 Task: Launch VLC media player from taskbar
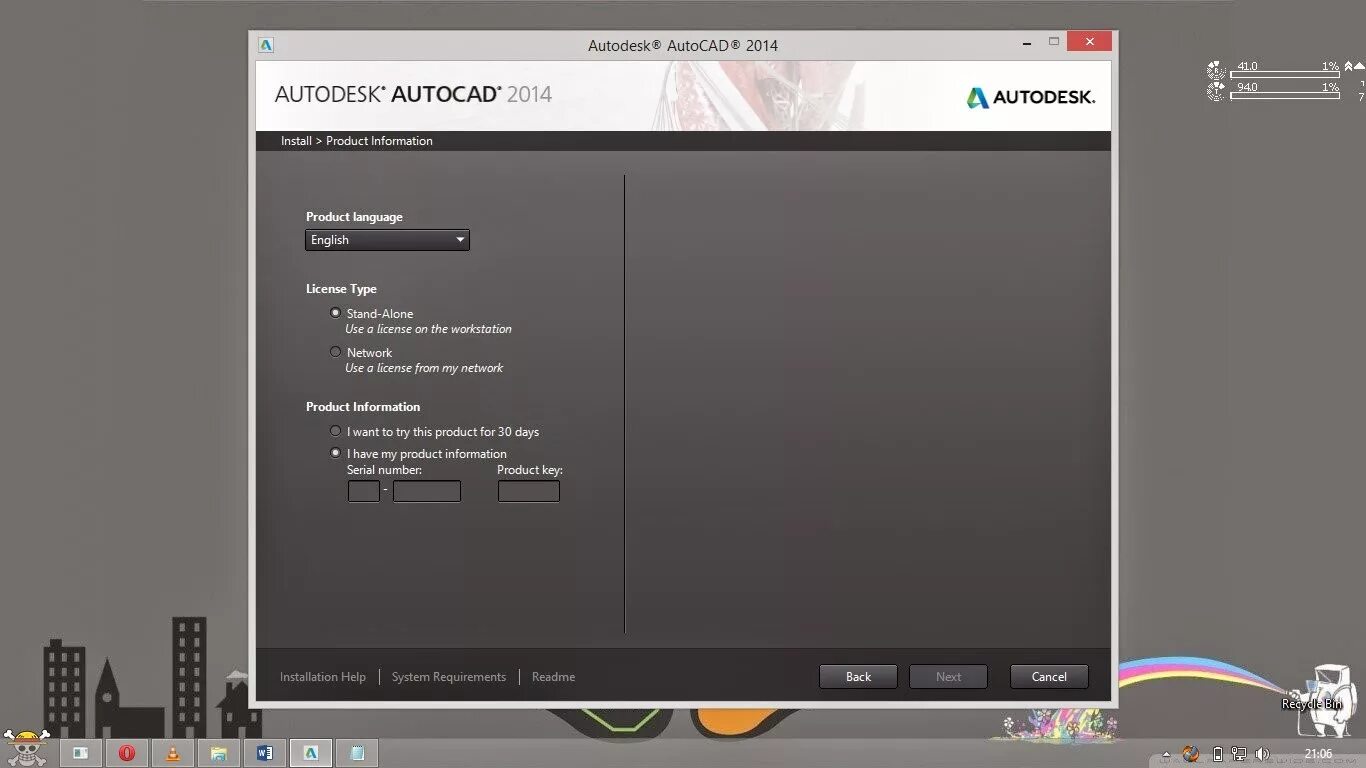[173, 753]
